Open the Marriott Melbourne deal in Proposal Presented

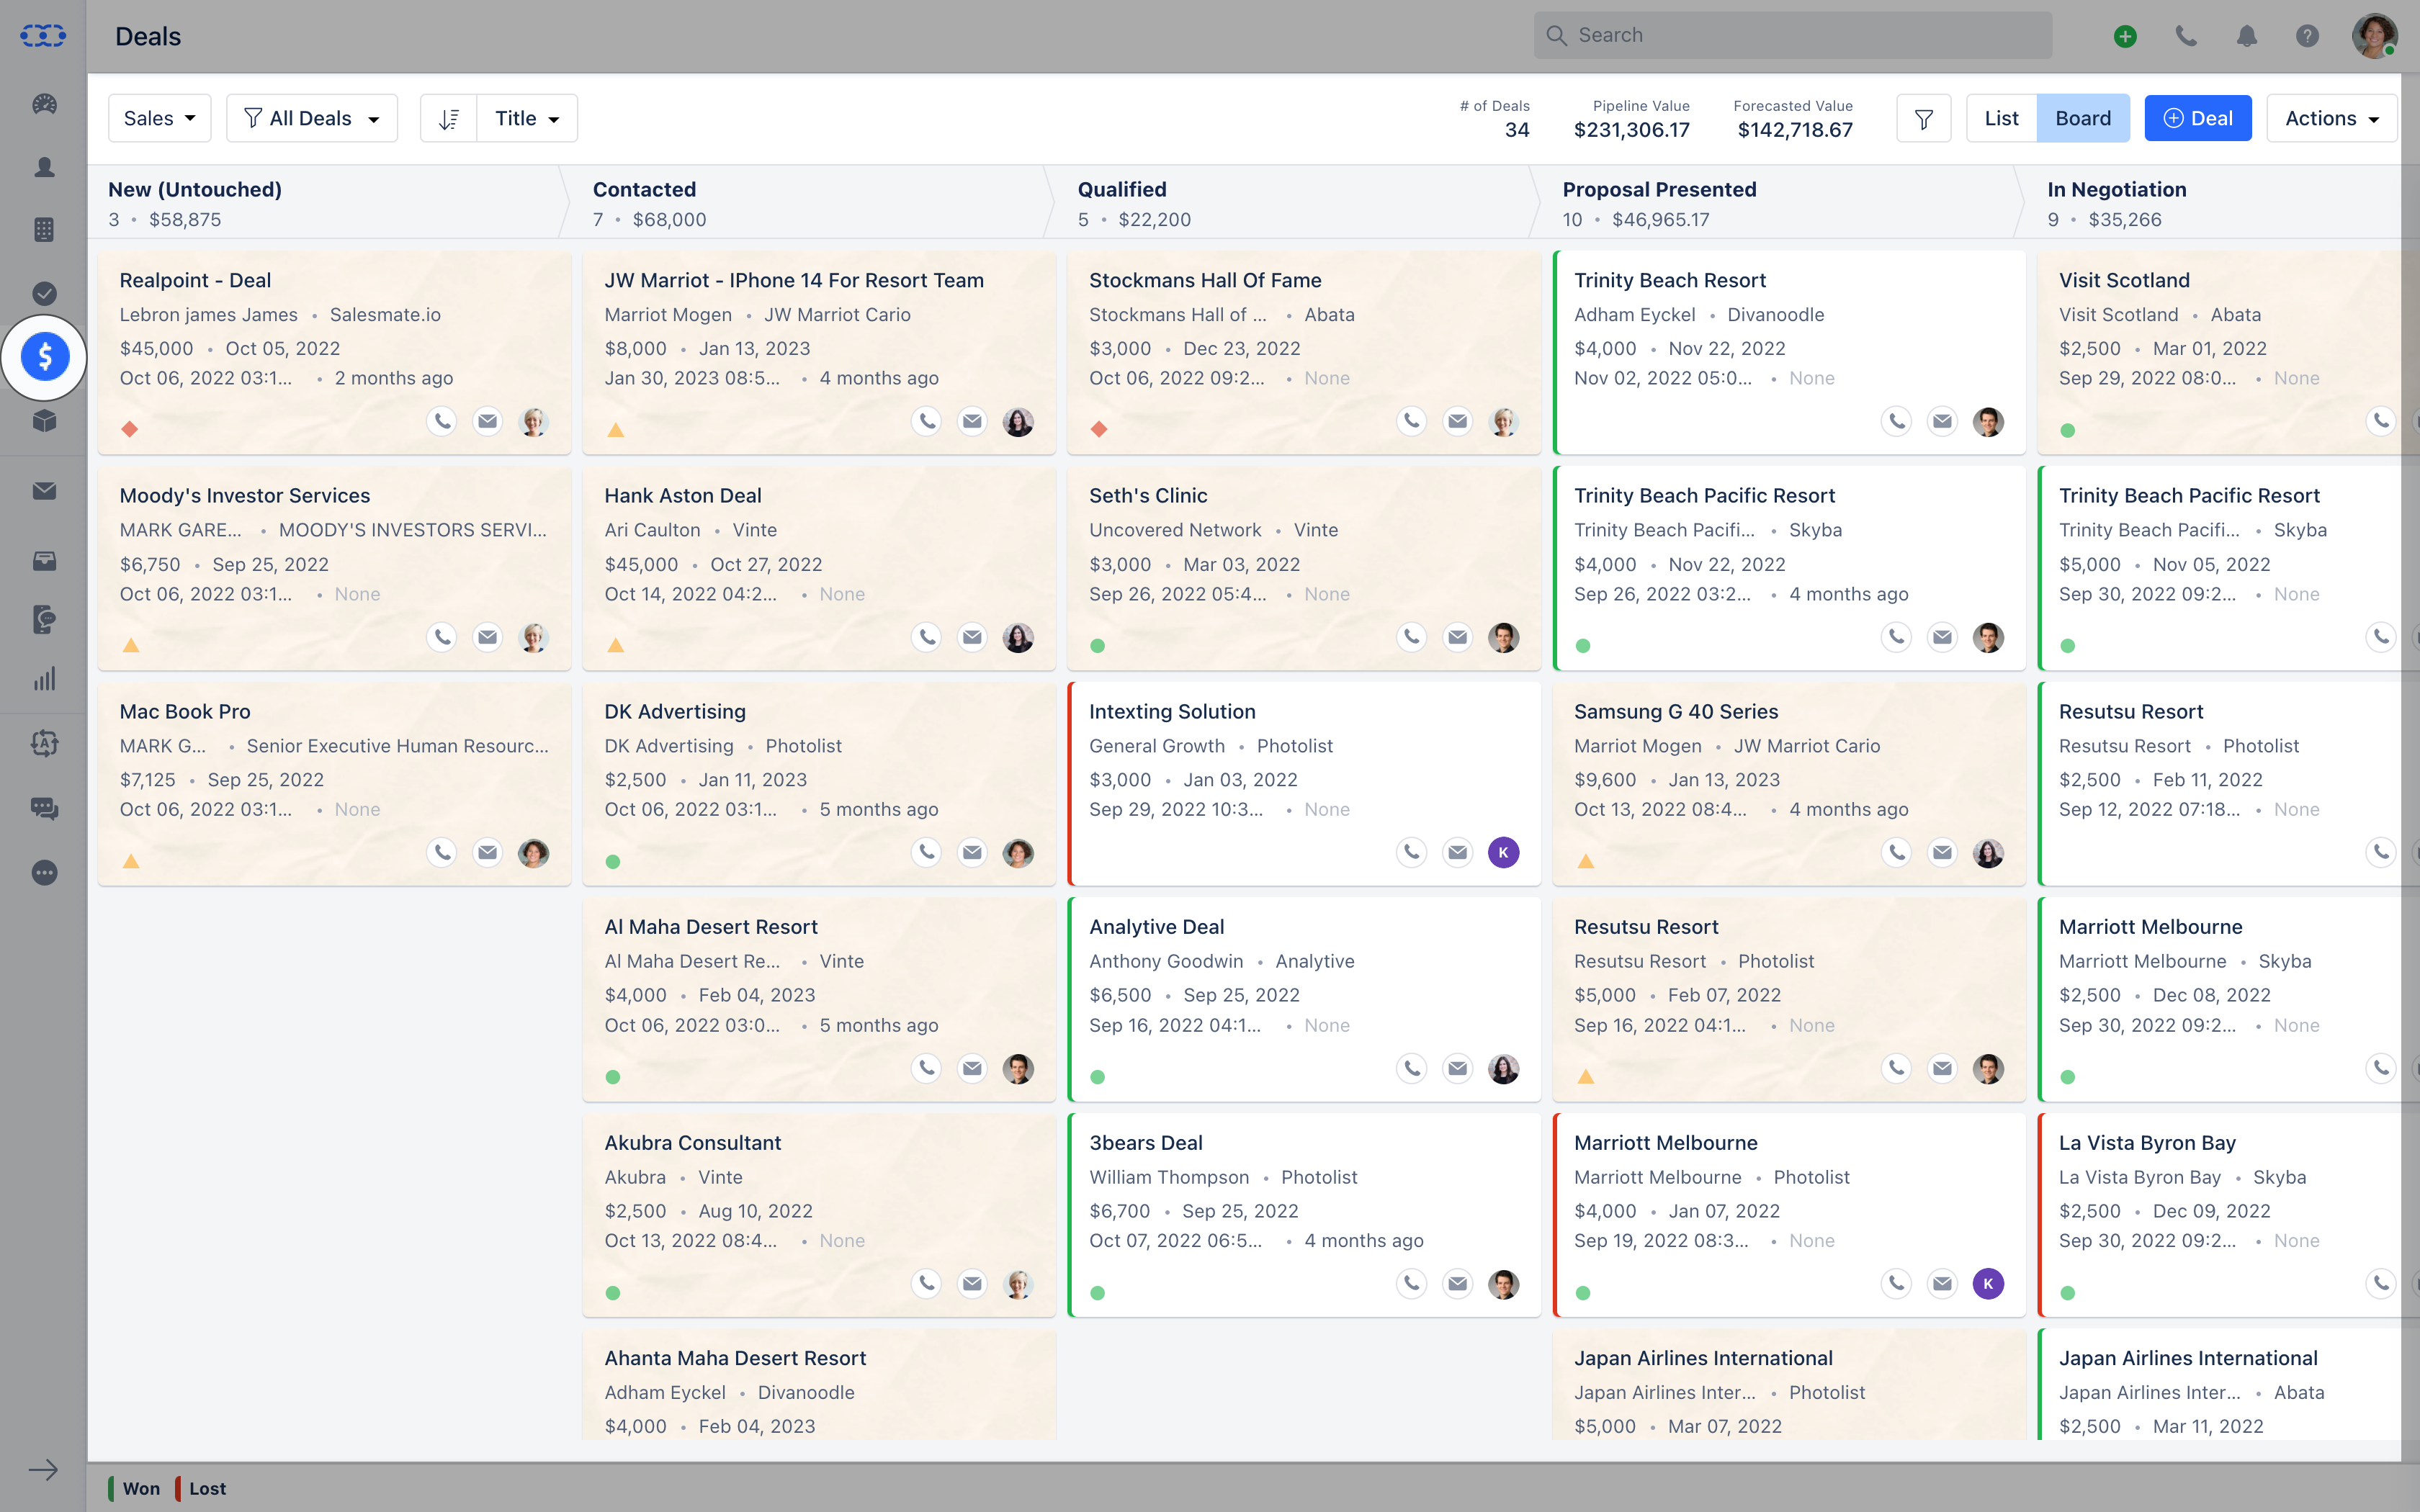(1665, 1143)
